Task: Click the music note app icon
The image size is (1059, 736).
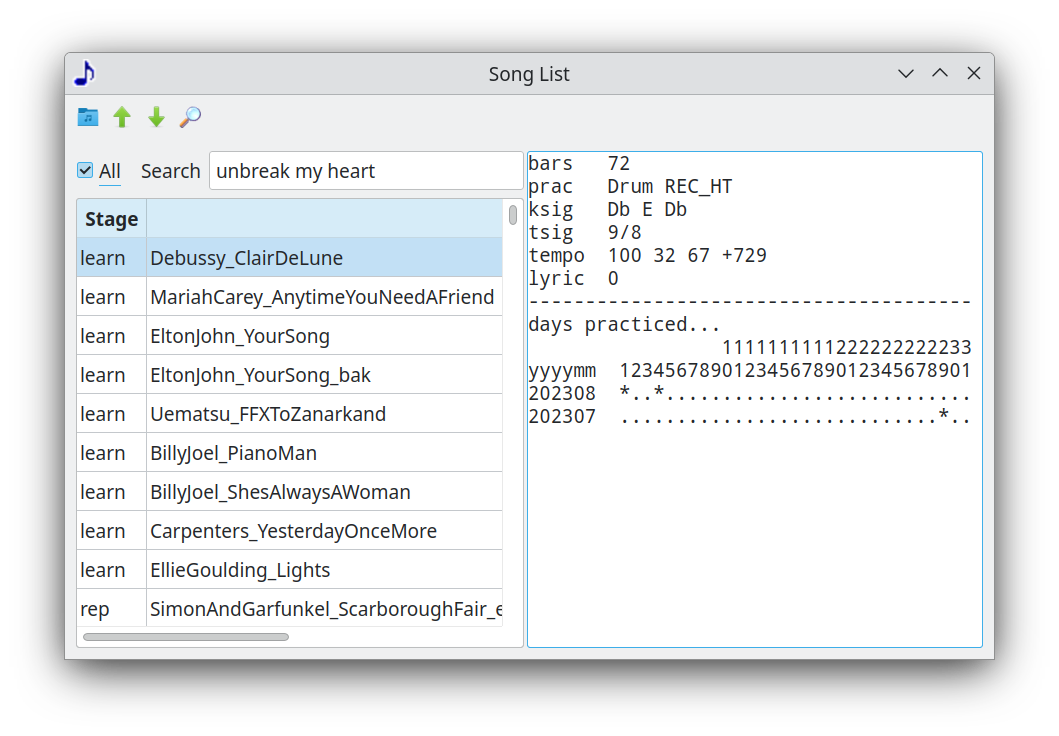Action: coord(85,73)
